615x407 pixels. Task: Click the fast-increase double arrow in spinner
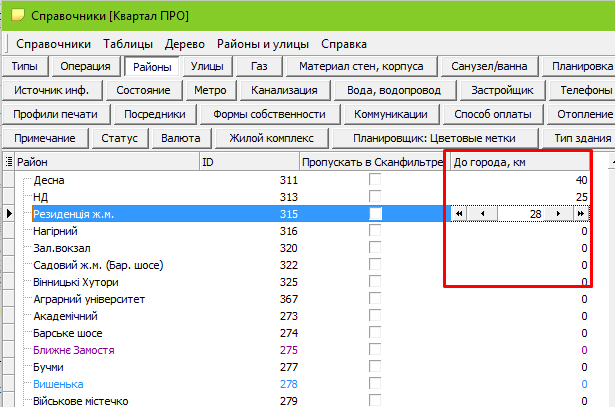point(579,214)
